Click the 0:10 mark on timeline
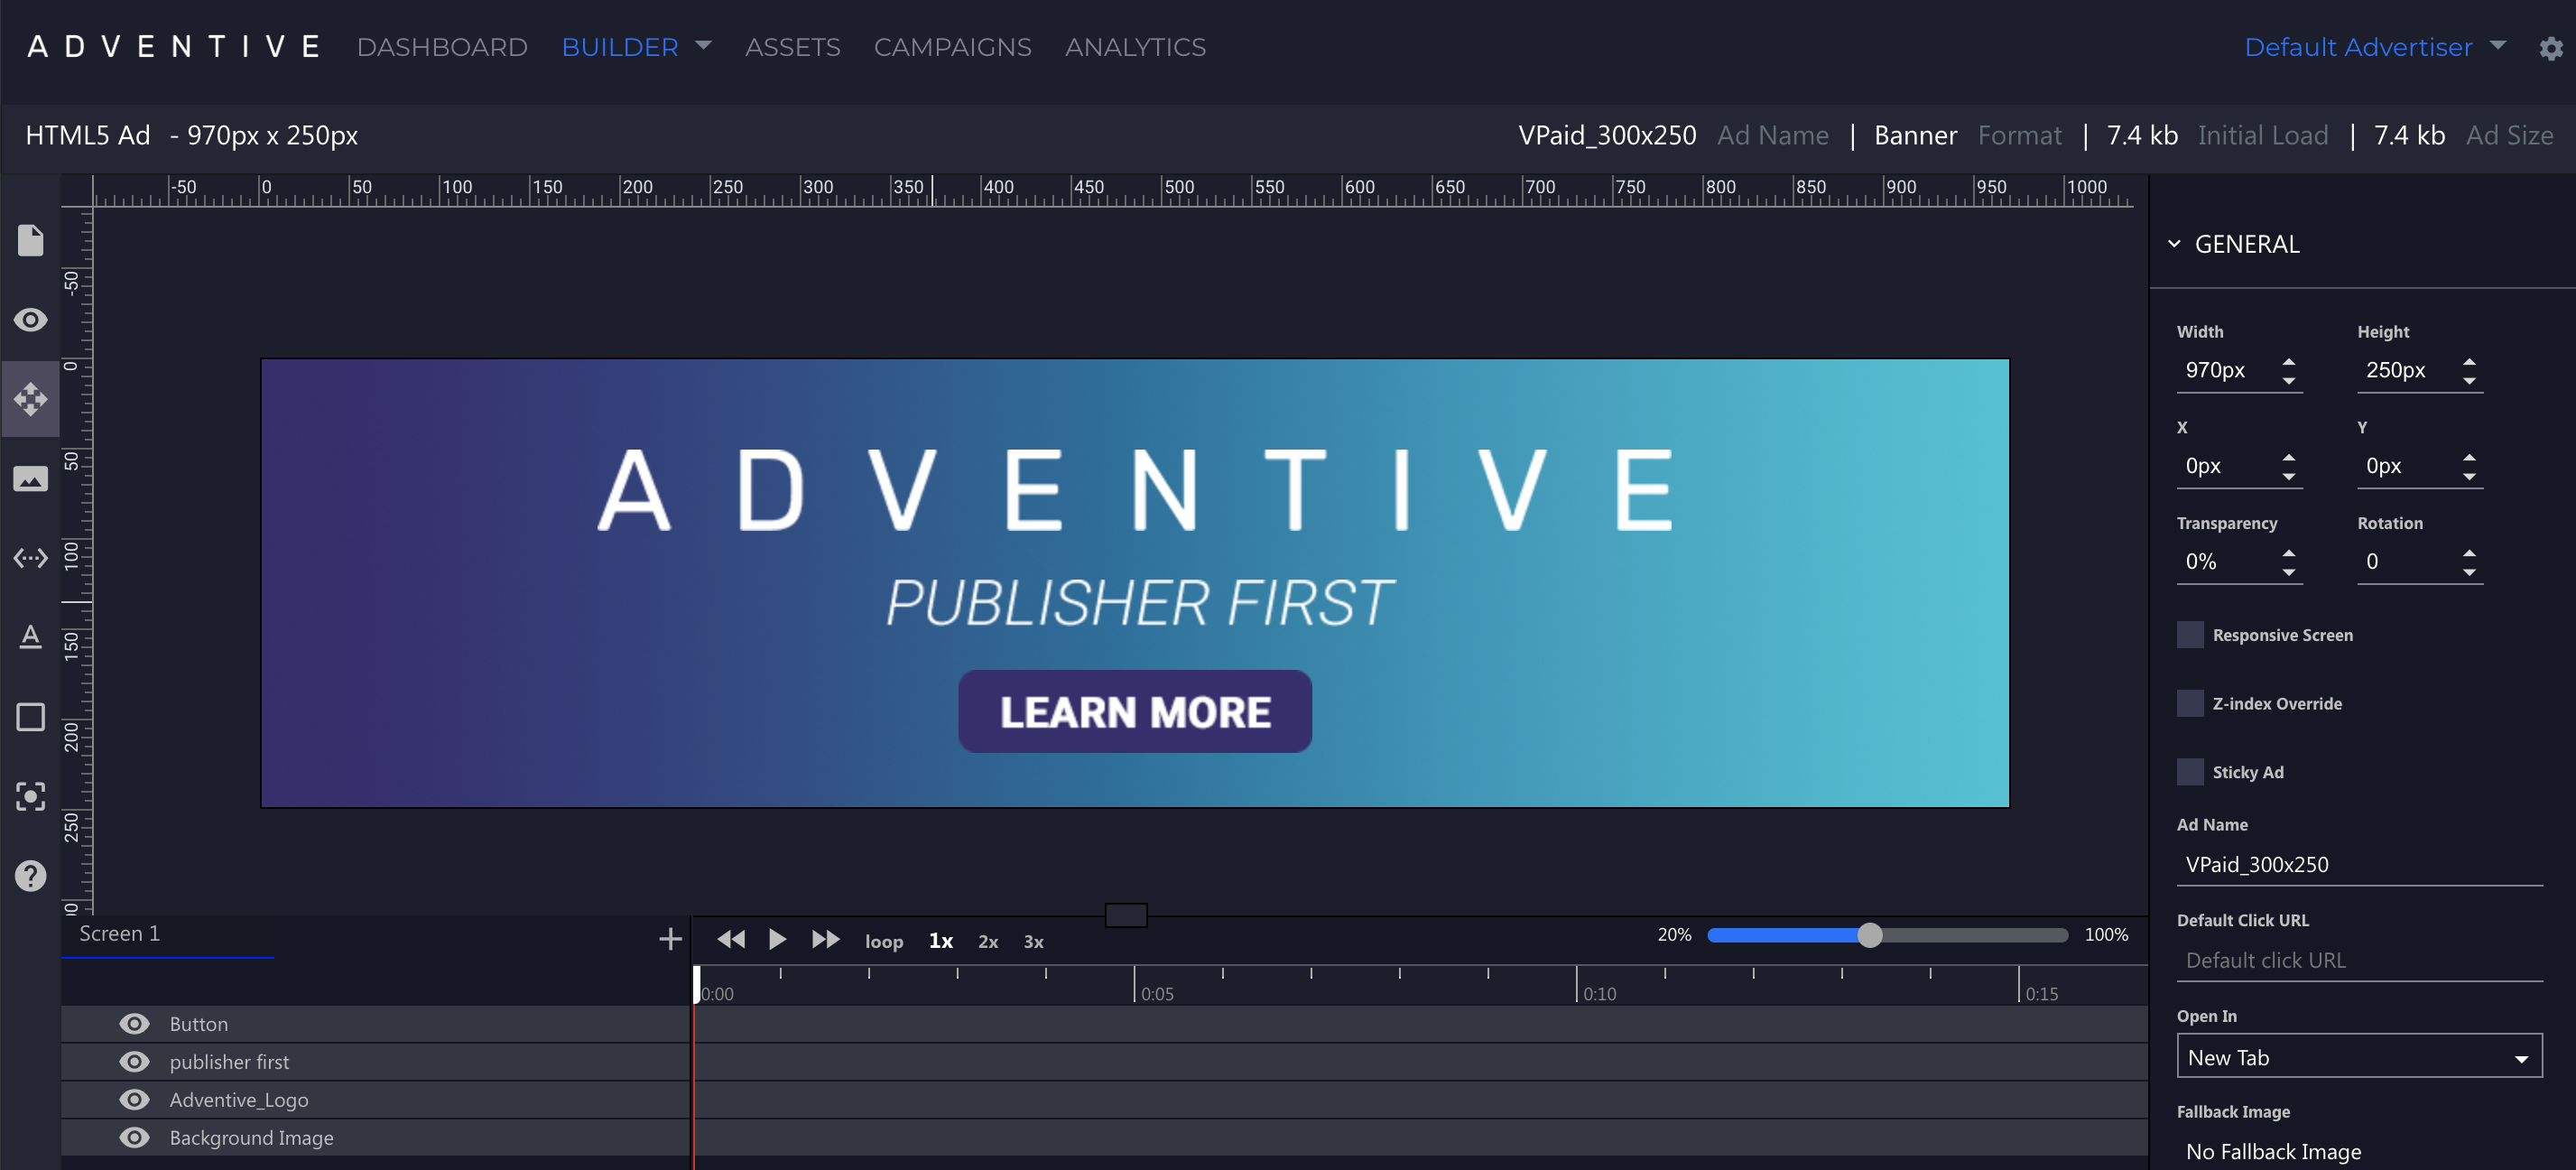 pyautogui.click(x=1599, y=994)
